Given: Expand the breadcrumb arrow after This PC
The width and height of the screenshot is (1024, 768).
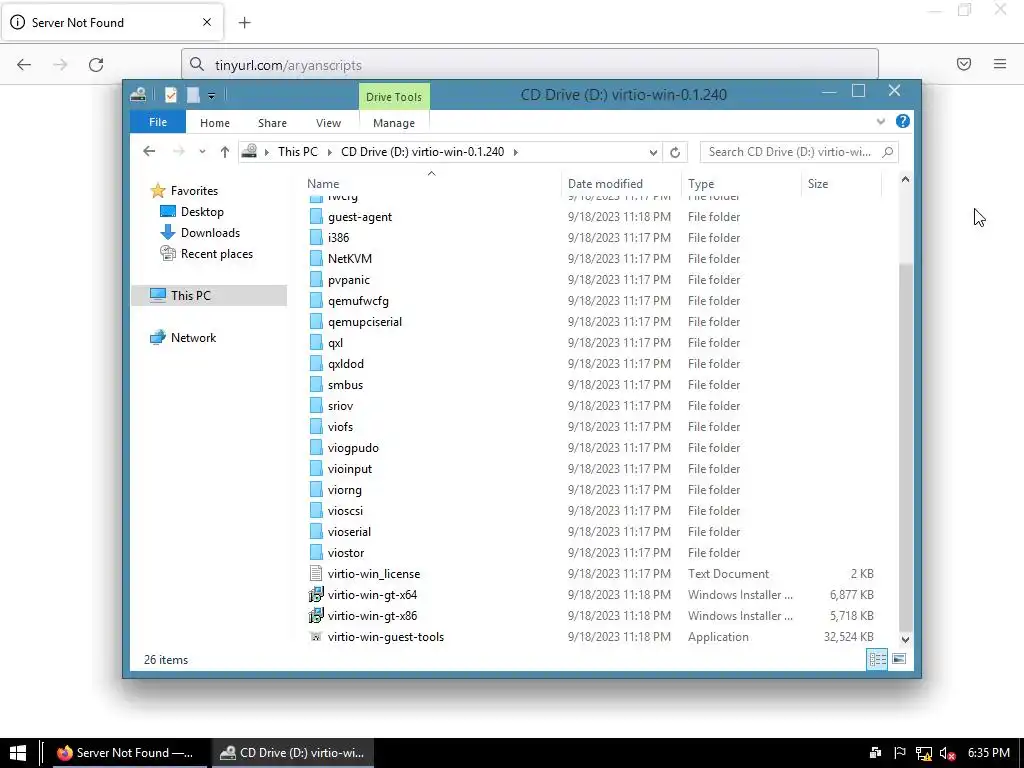Looking at the screenshot, I should point(329,152).
